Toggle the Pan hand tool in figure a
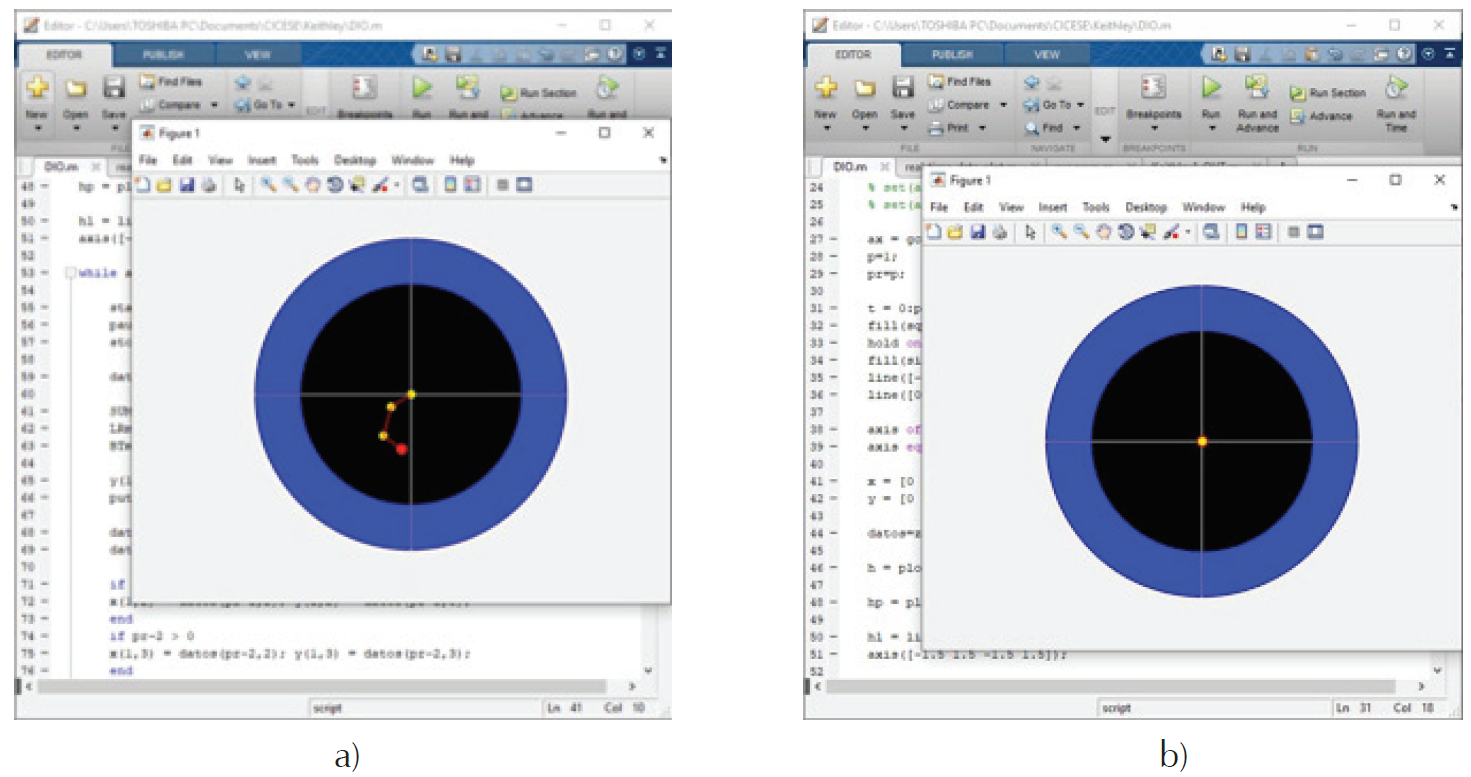 pyautogui.click(x=312, y=185)
